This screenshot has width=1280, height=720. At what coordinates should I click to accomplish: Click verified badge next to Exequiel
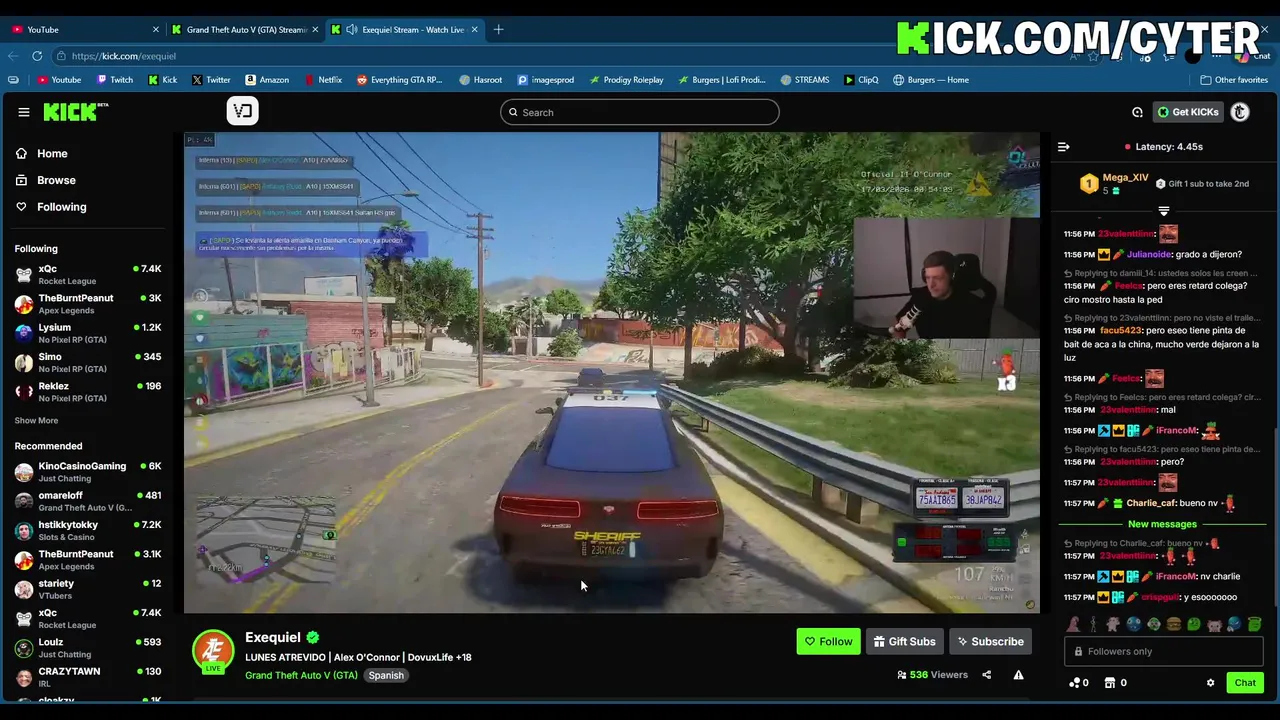coord(313,637)
